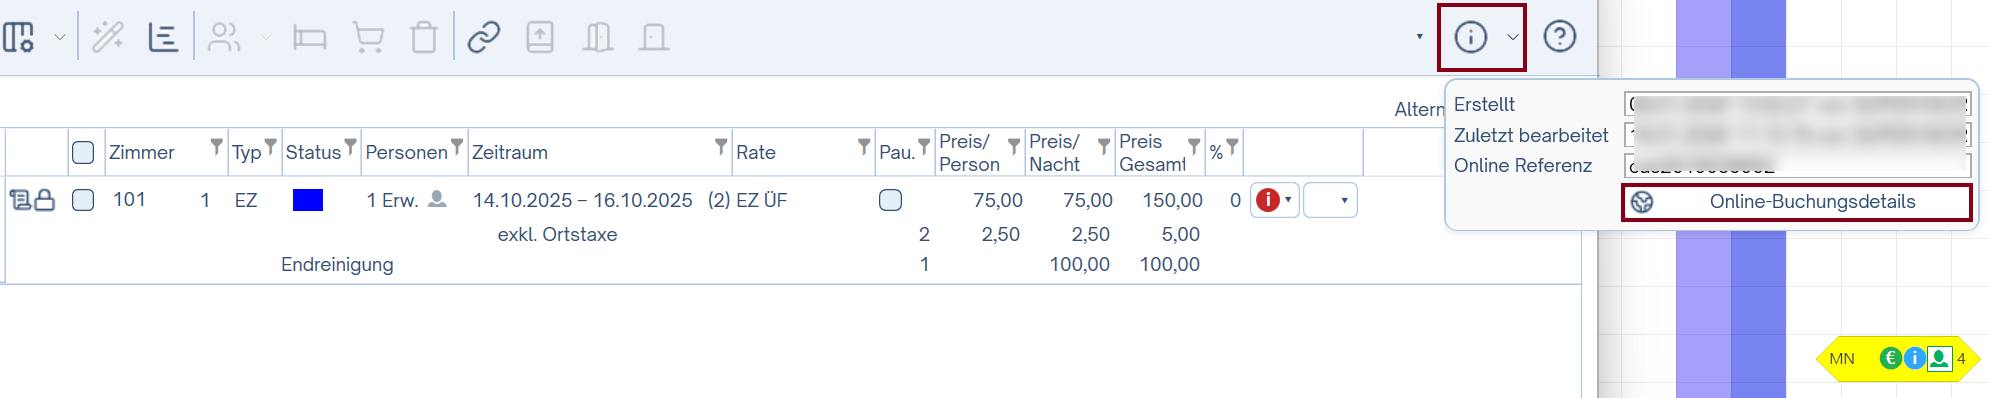This screenshot has height=398, width=1989.
Task: Click the magic wand toolbar icon
Action: pyautogui.click(x=108, y=38)
